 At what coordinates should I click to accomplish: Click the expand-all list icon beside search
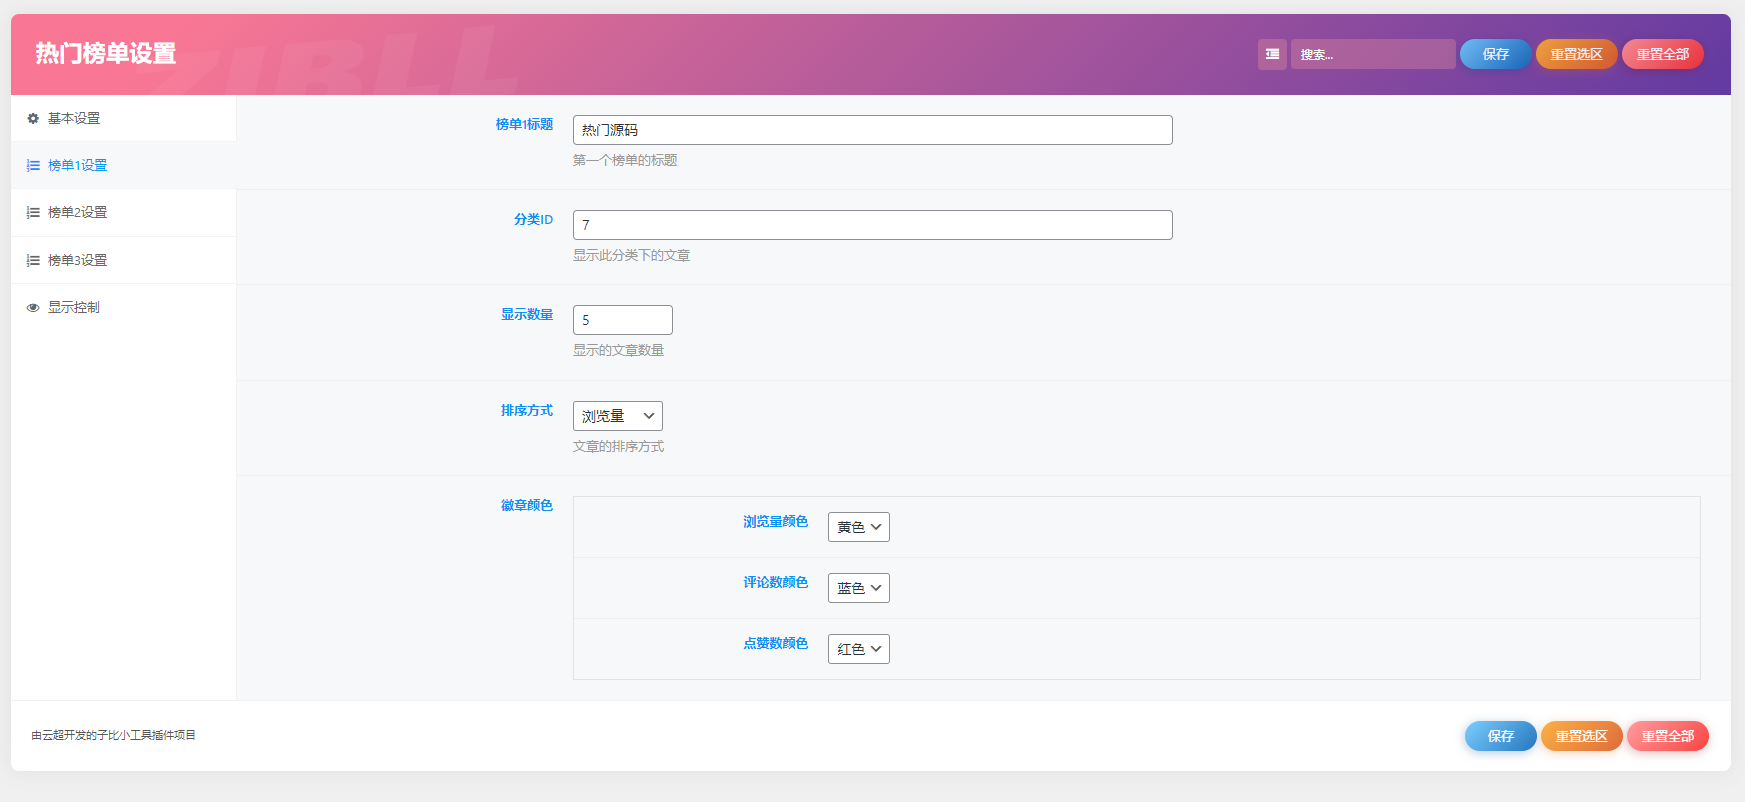pos(1272,54)
